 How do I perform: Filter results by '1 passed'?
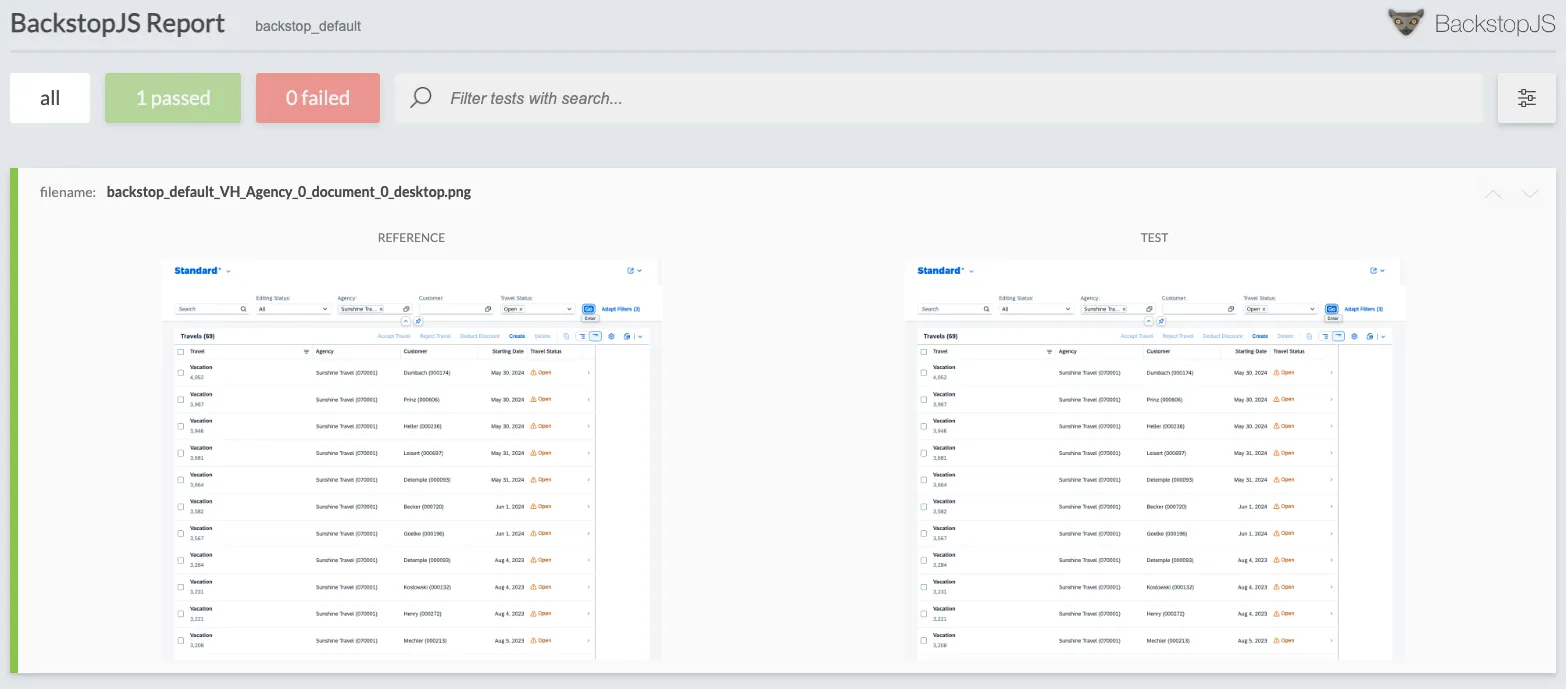(x=173, y=98)
